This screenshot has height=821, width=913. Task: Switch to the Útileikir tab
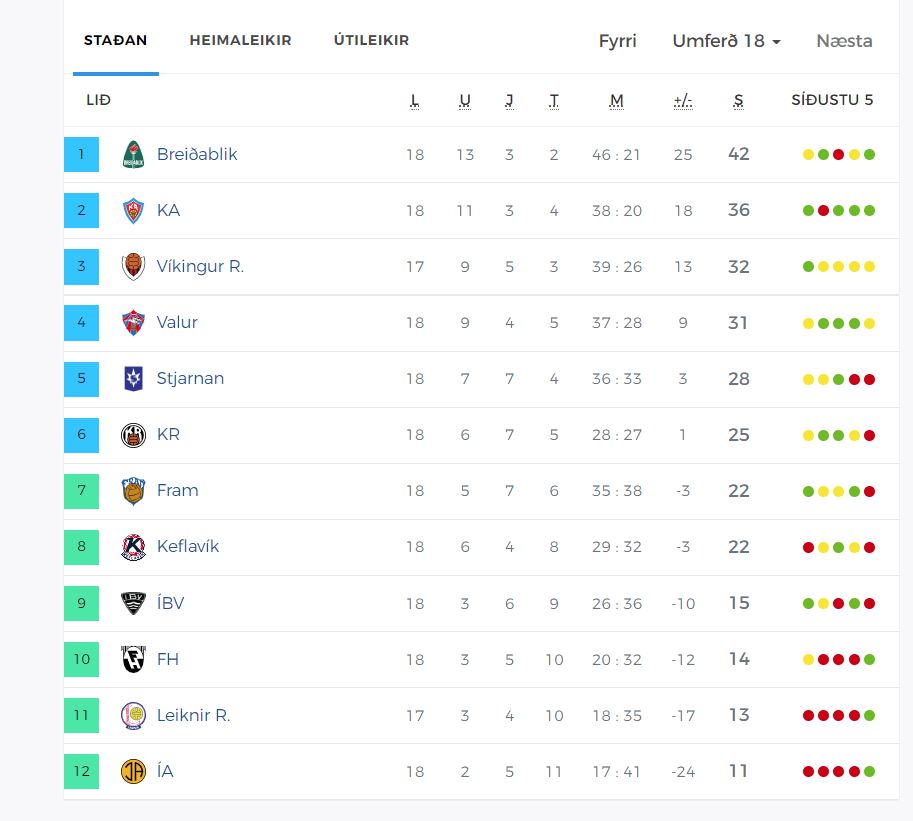[x=371, y=41]
